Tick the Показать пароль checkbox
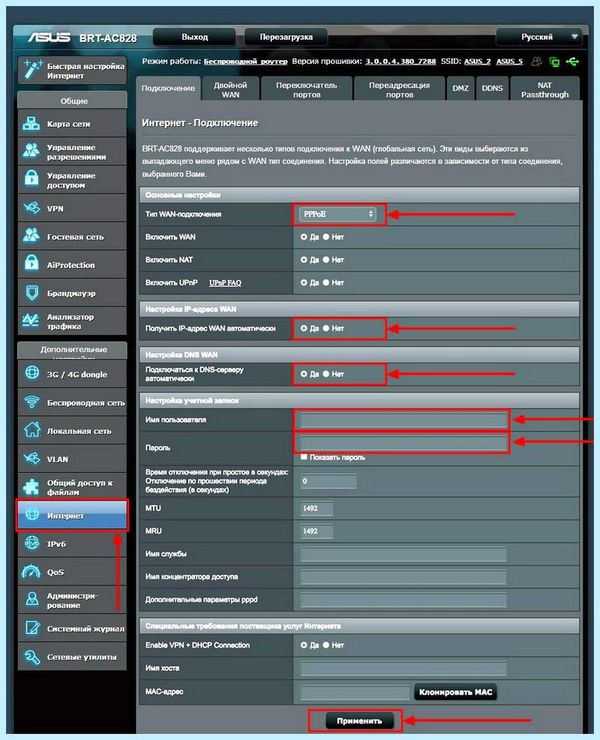 tap(304, 457)
